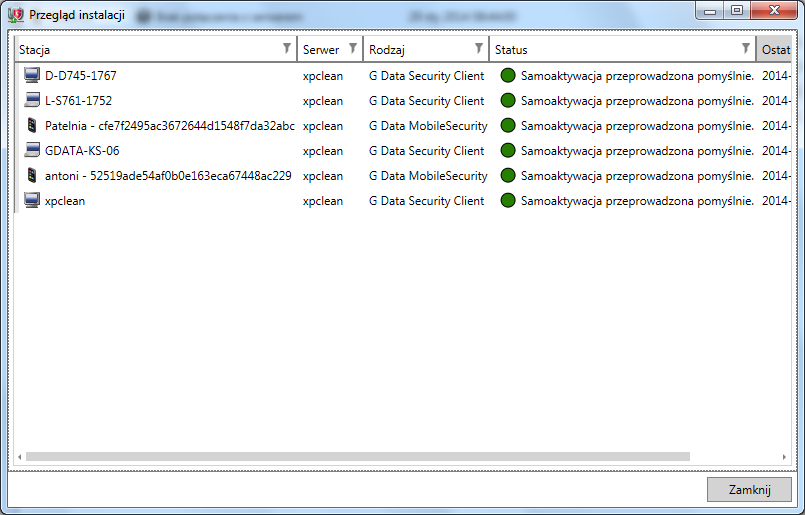Click the laptop icon for L-S761-1752
This screenshot has width=805, height=515.
point(32,100)
